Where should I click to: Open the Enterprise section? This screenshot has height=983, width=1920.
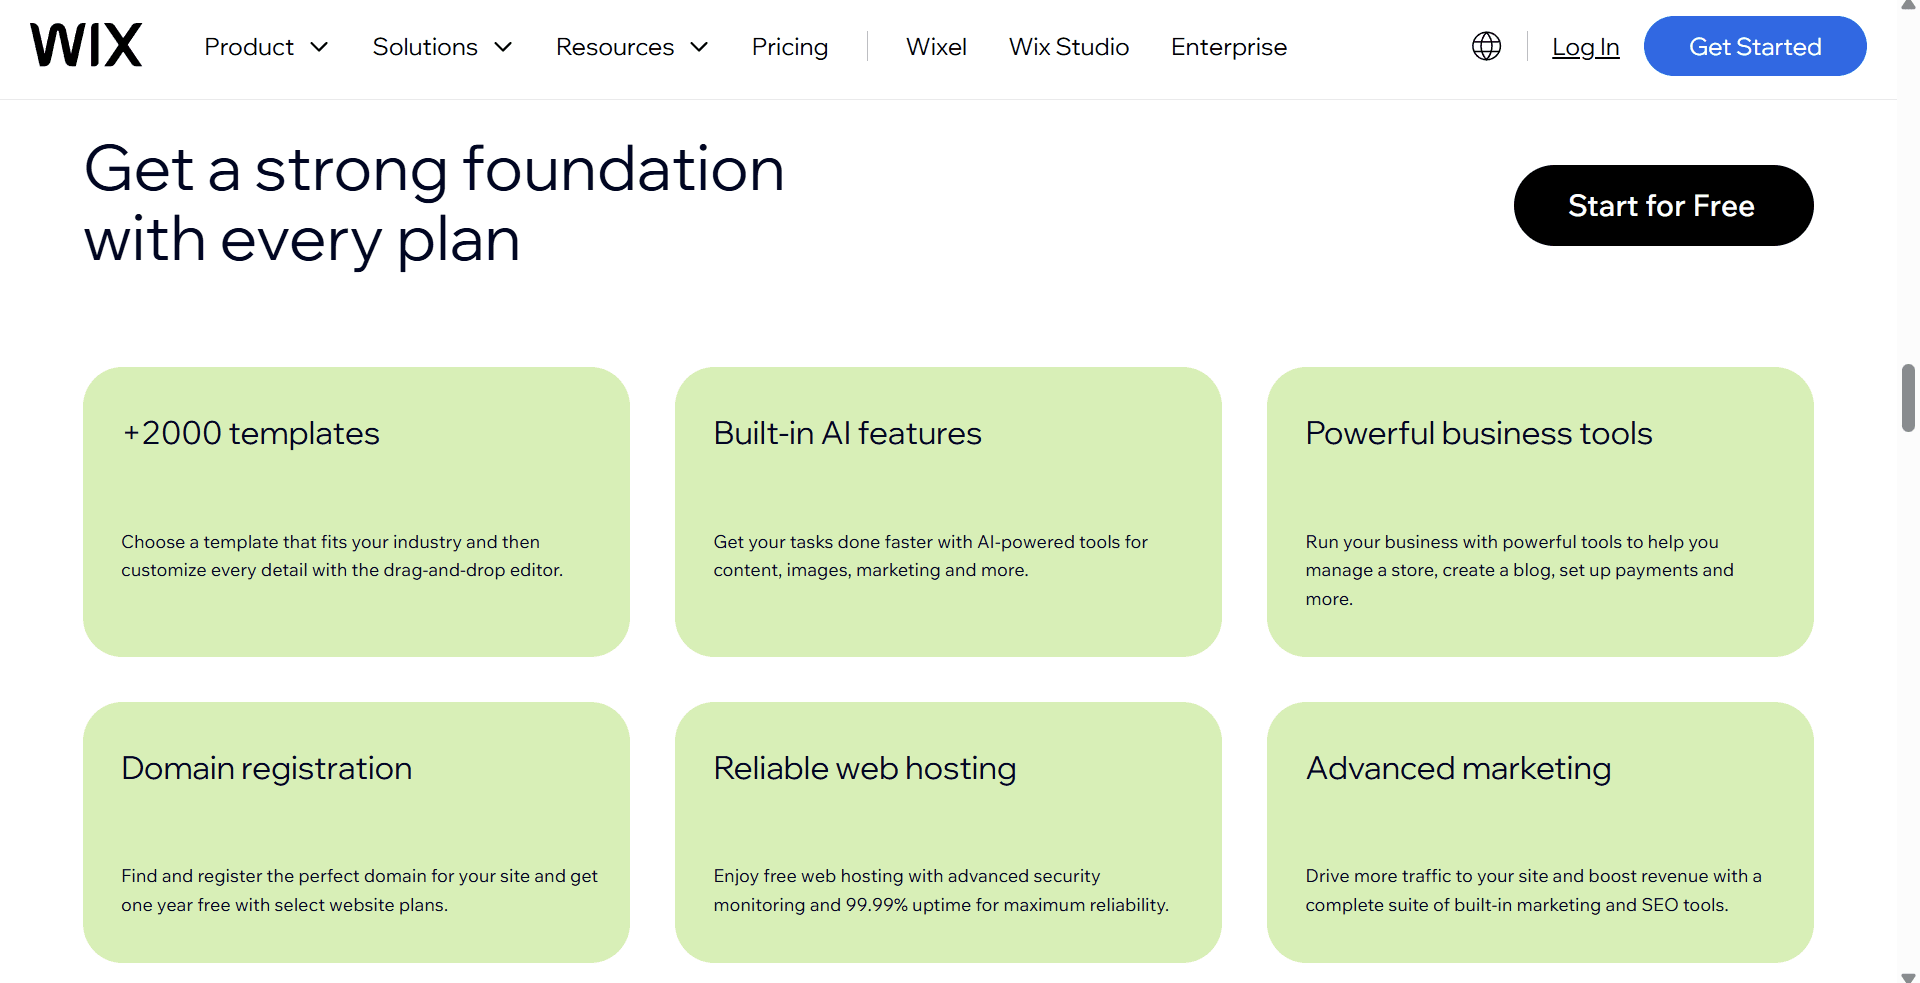(1228, 46)
